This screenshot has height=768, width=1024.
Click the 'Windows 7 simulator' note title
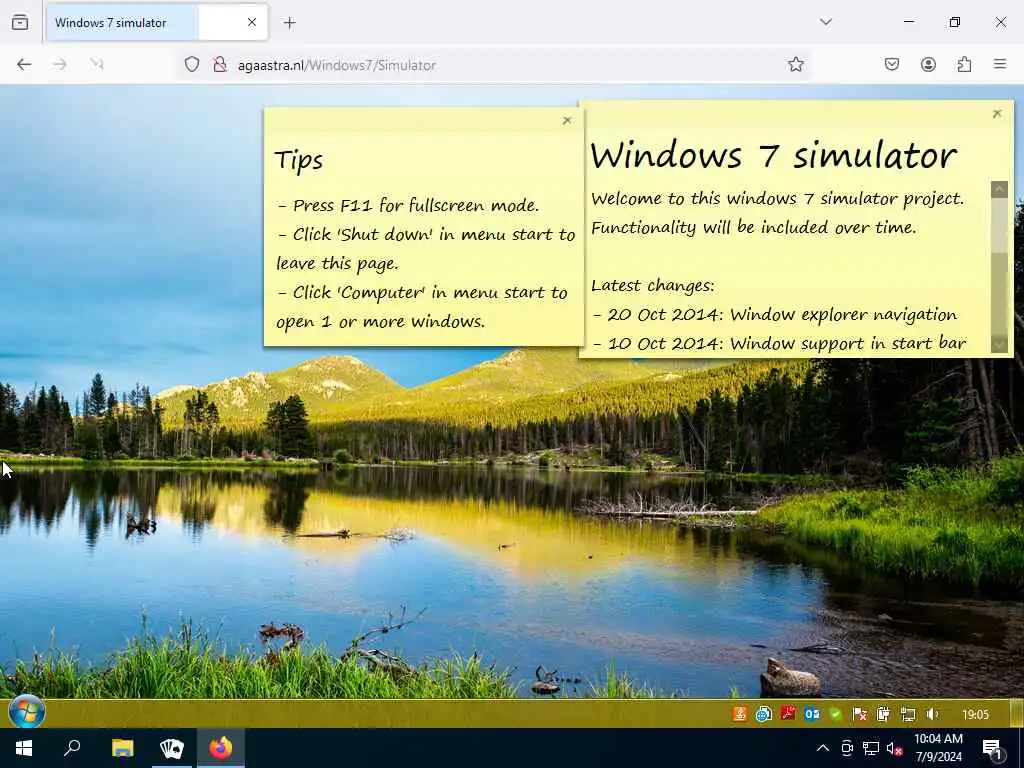click(773, 155)
